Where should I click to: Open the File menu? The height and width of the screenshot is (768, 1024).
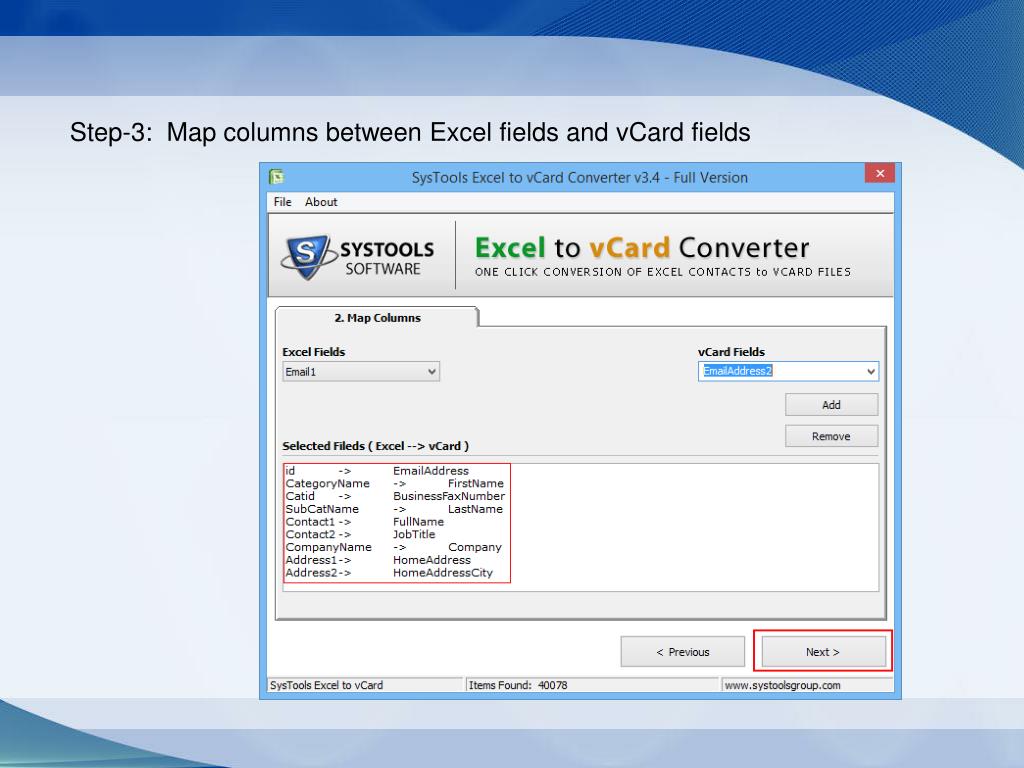[x=282, y=202]
